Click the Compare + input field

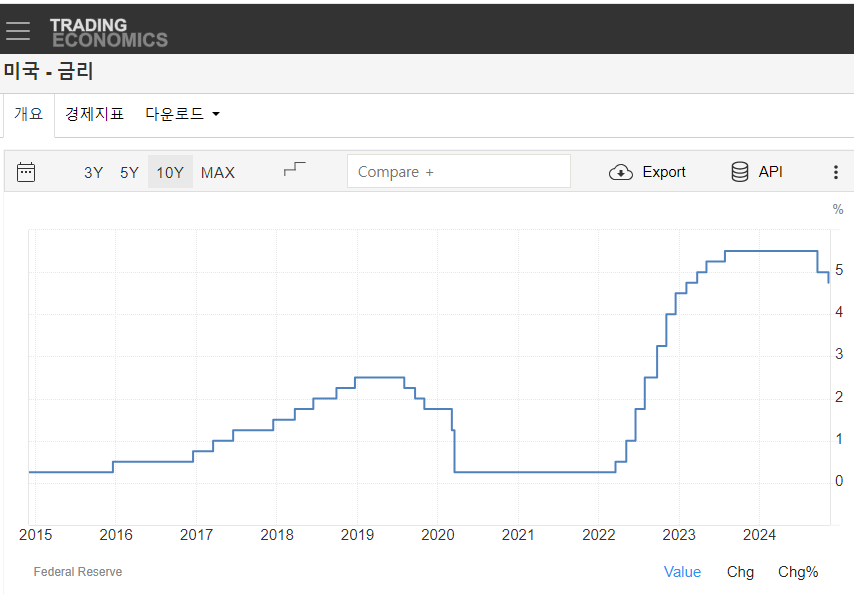pos(459,172)
